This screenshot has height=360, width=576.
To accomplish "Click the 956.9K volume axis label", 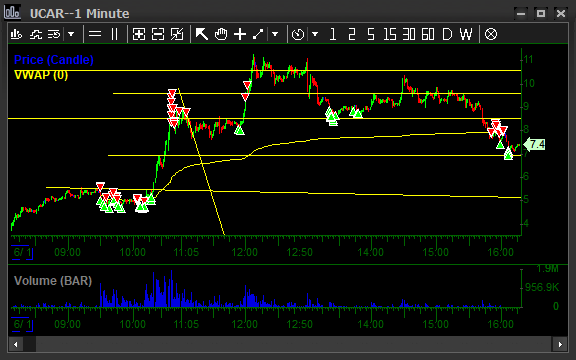I will click(542, 287).
